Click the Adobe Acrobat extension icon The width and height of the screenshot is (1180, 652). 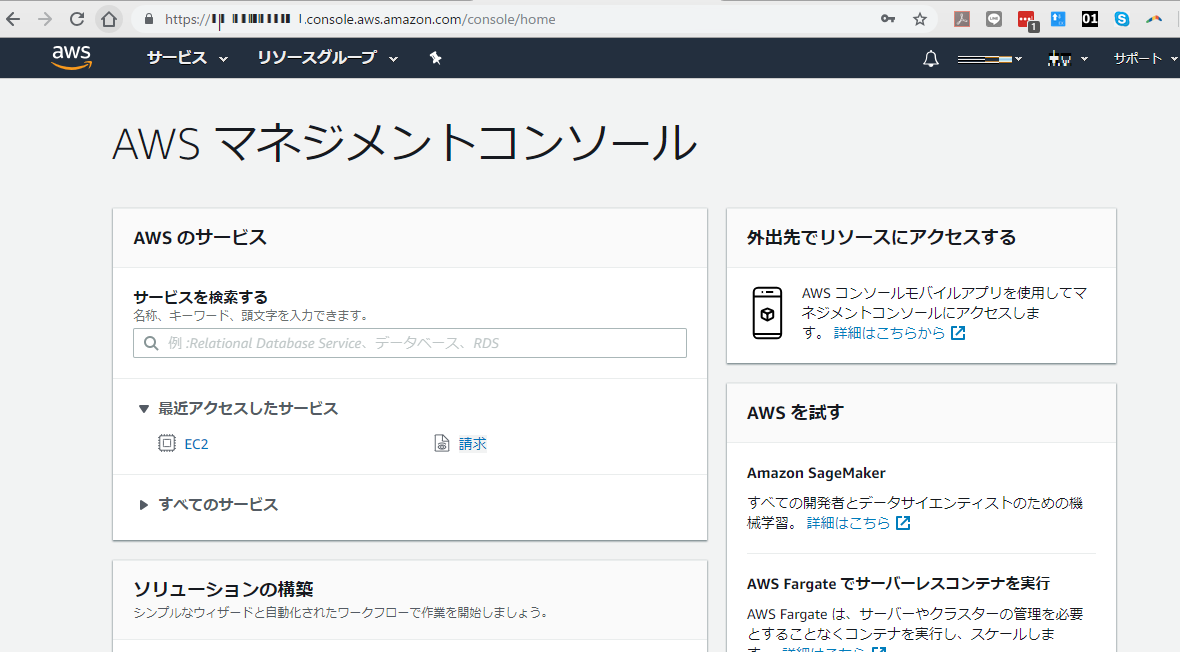(962, 19)
